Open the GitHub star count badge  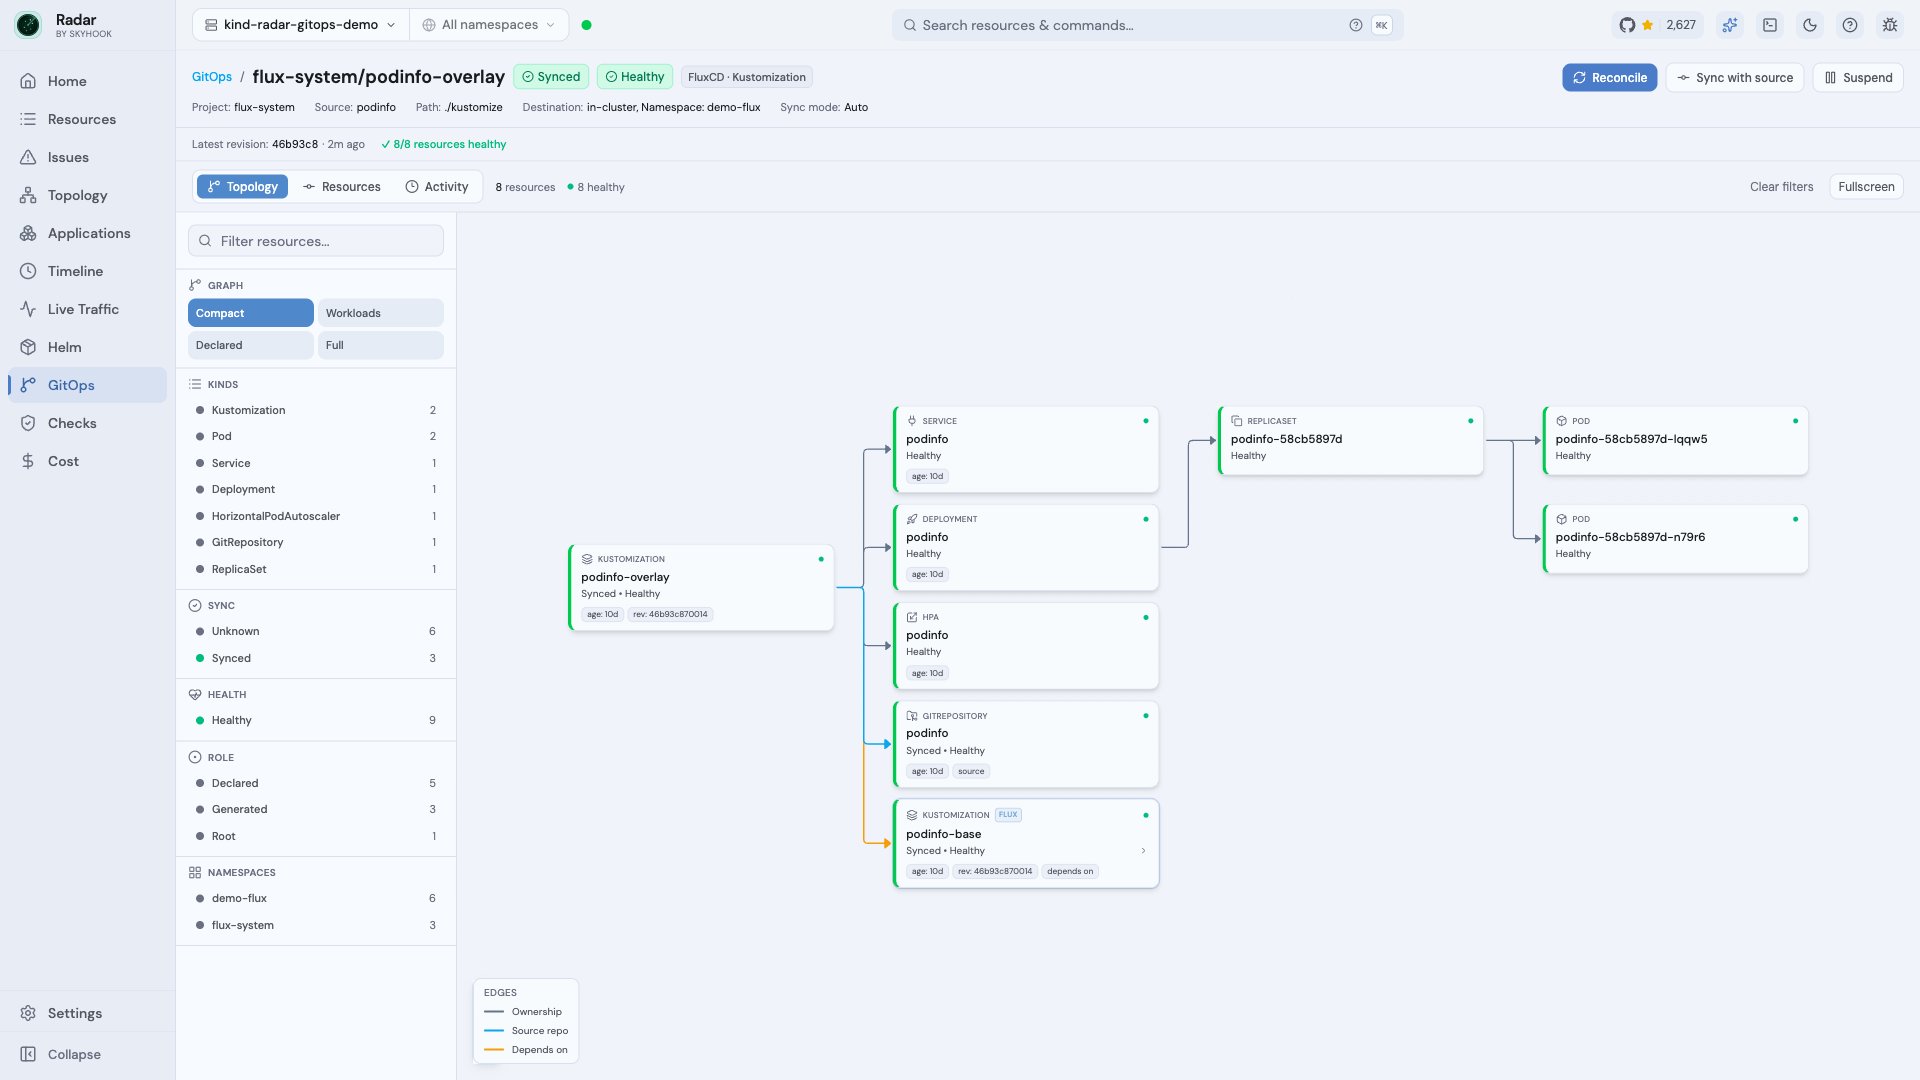tap(1658, 25)
